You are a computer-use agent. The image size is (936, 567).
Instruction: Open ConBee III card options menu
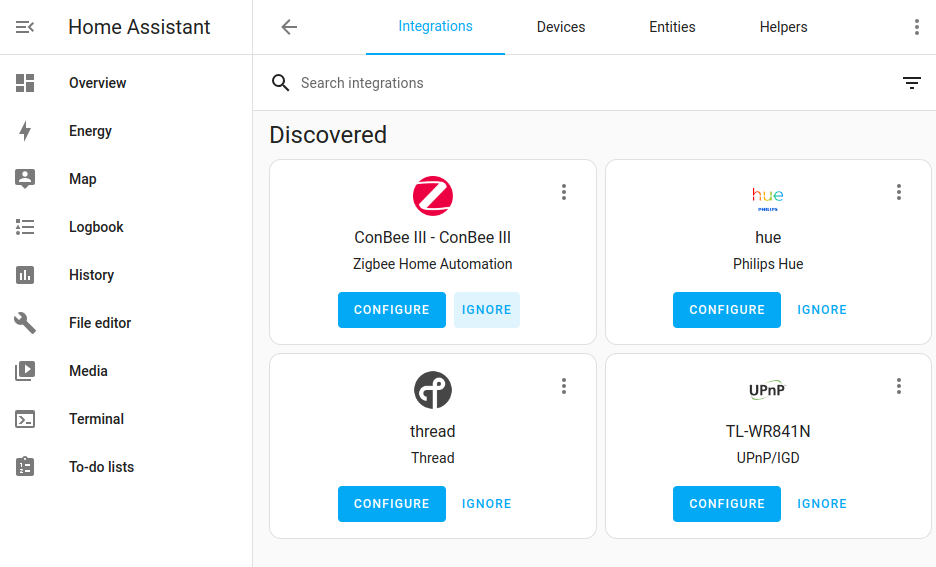(564, 192)
